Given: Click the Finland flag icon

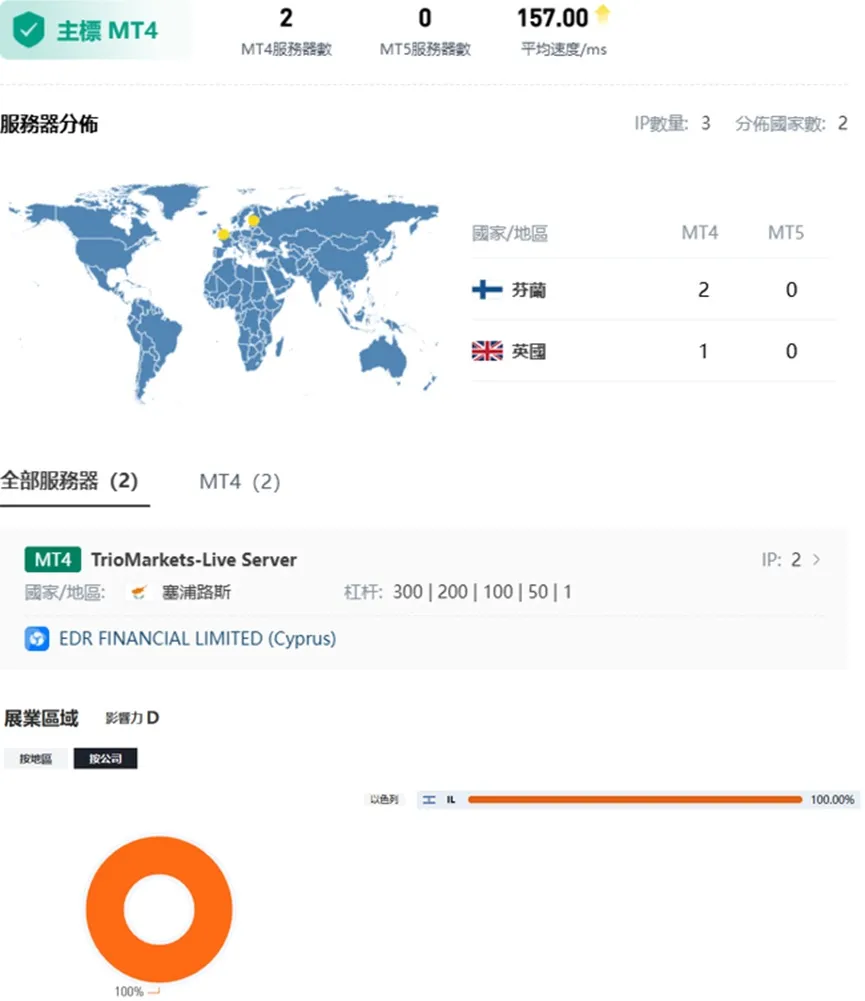Looking at the screenshot, I should point(487,290).
